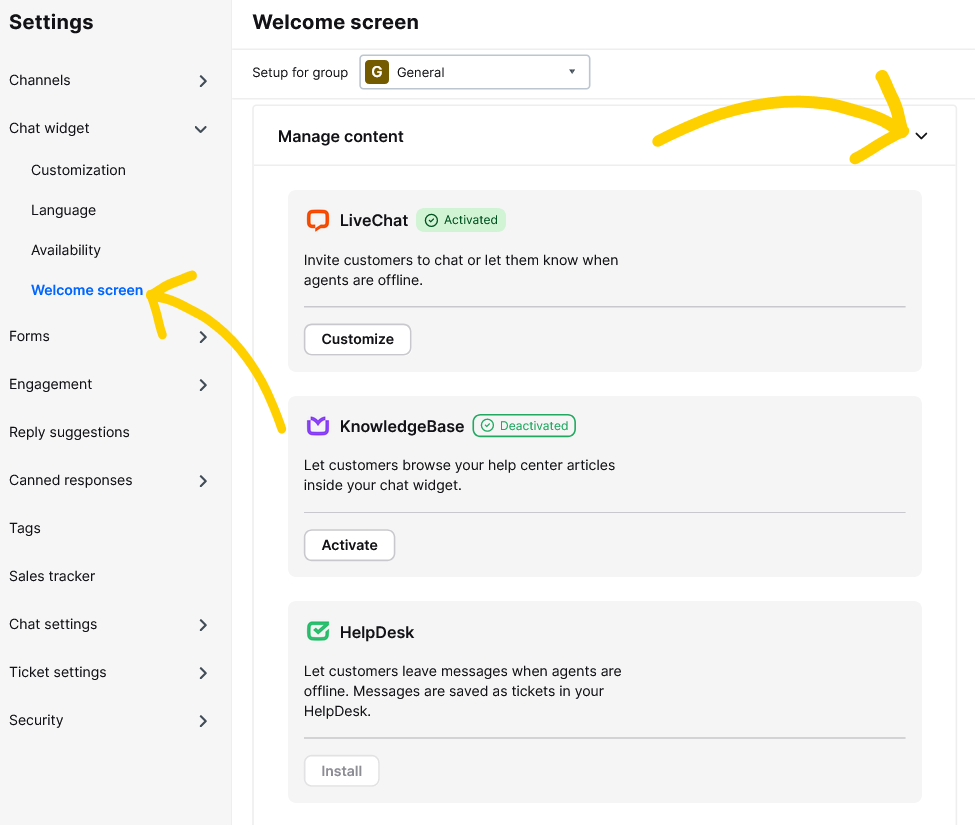The image size is (975, 825).
Task: Select the Canned responses label
Action: [x=71, y=480]
